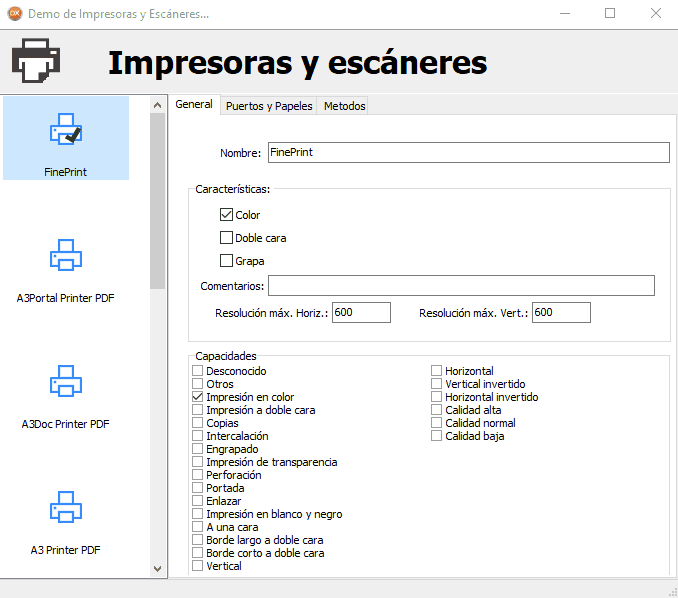678x598 pixels.
Task: Maximize the Demo de Impresoras window
Action: 610,13
